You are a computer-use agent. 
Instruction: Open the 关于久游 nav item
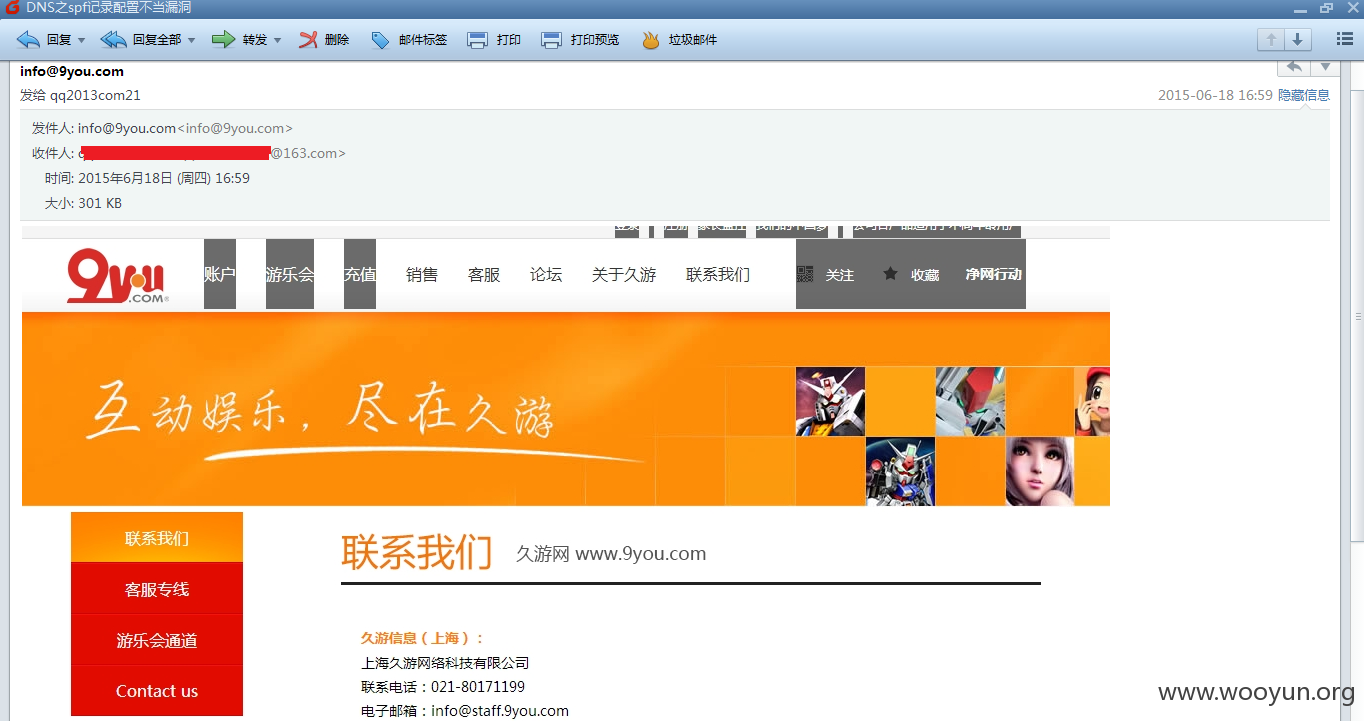[x=624, y=274]
